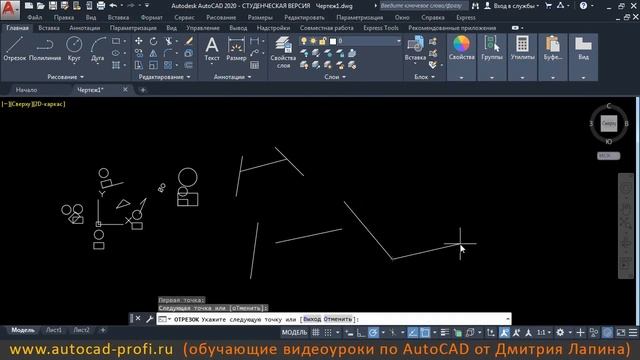Image resolution: width=640 pixels, height=360 pixels.
Task: Toggle ortho mode in status bar
Action: [x=360, y=333]
